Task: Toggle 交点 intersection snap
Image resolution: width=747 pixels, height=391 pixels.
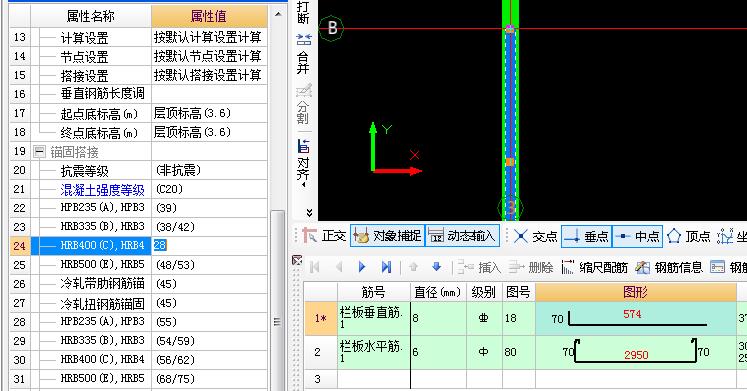Action: click(x=535, y=236)
